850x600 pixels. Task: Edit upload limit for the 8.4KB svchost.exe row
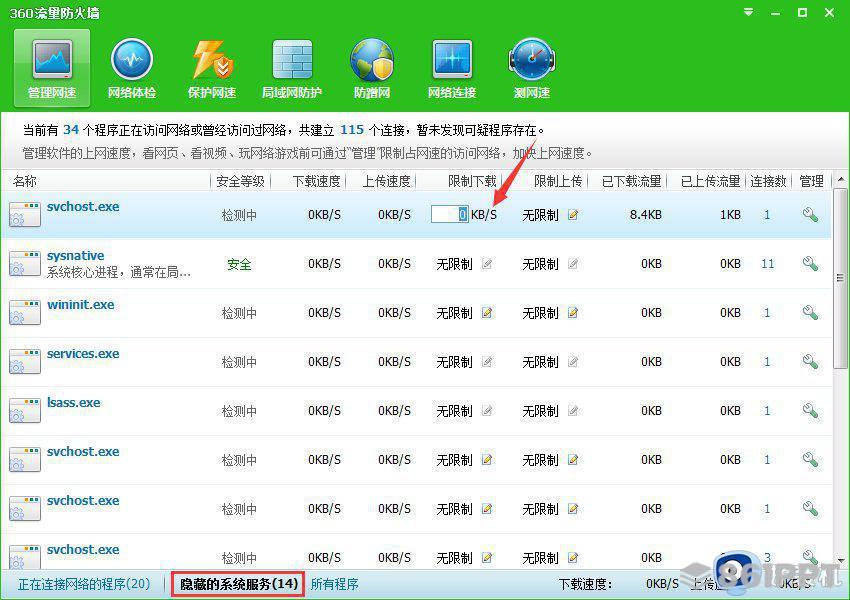pyautogui.click(x=572, y=215)
